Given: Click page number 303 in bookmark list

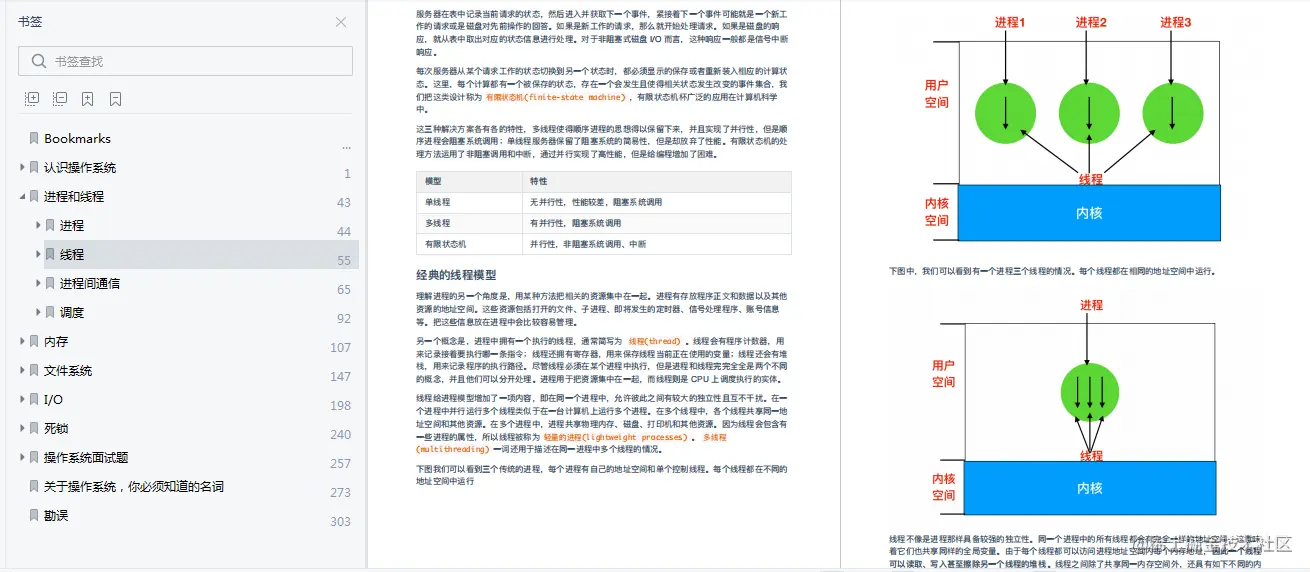Looking at the screenshot, I should pyautogui.click(x=341, y=521).
